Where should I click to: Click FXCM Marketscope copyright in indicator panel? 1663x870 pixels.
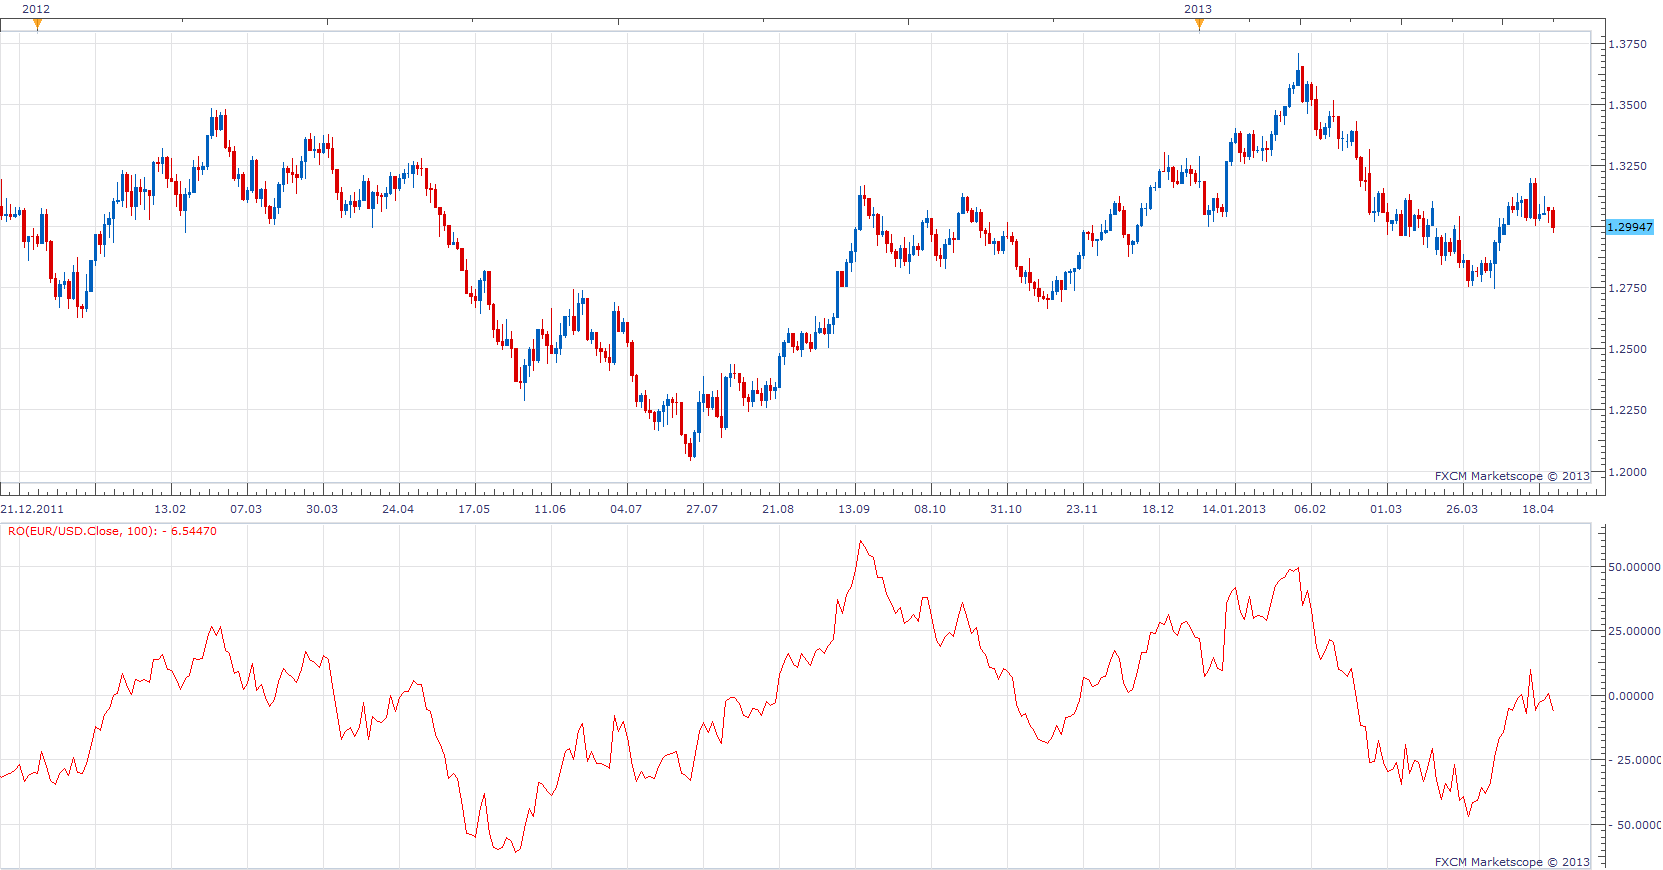pos(1512,862)
